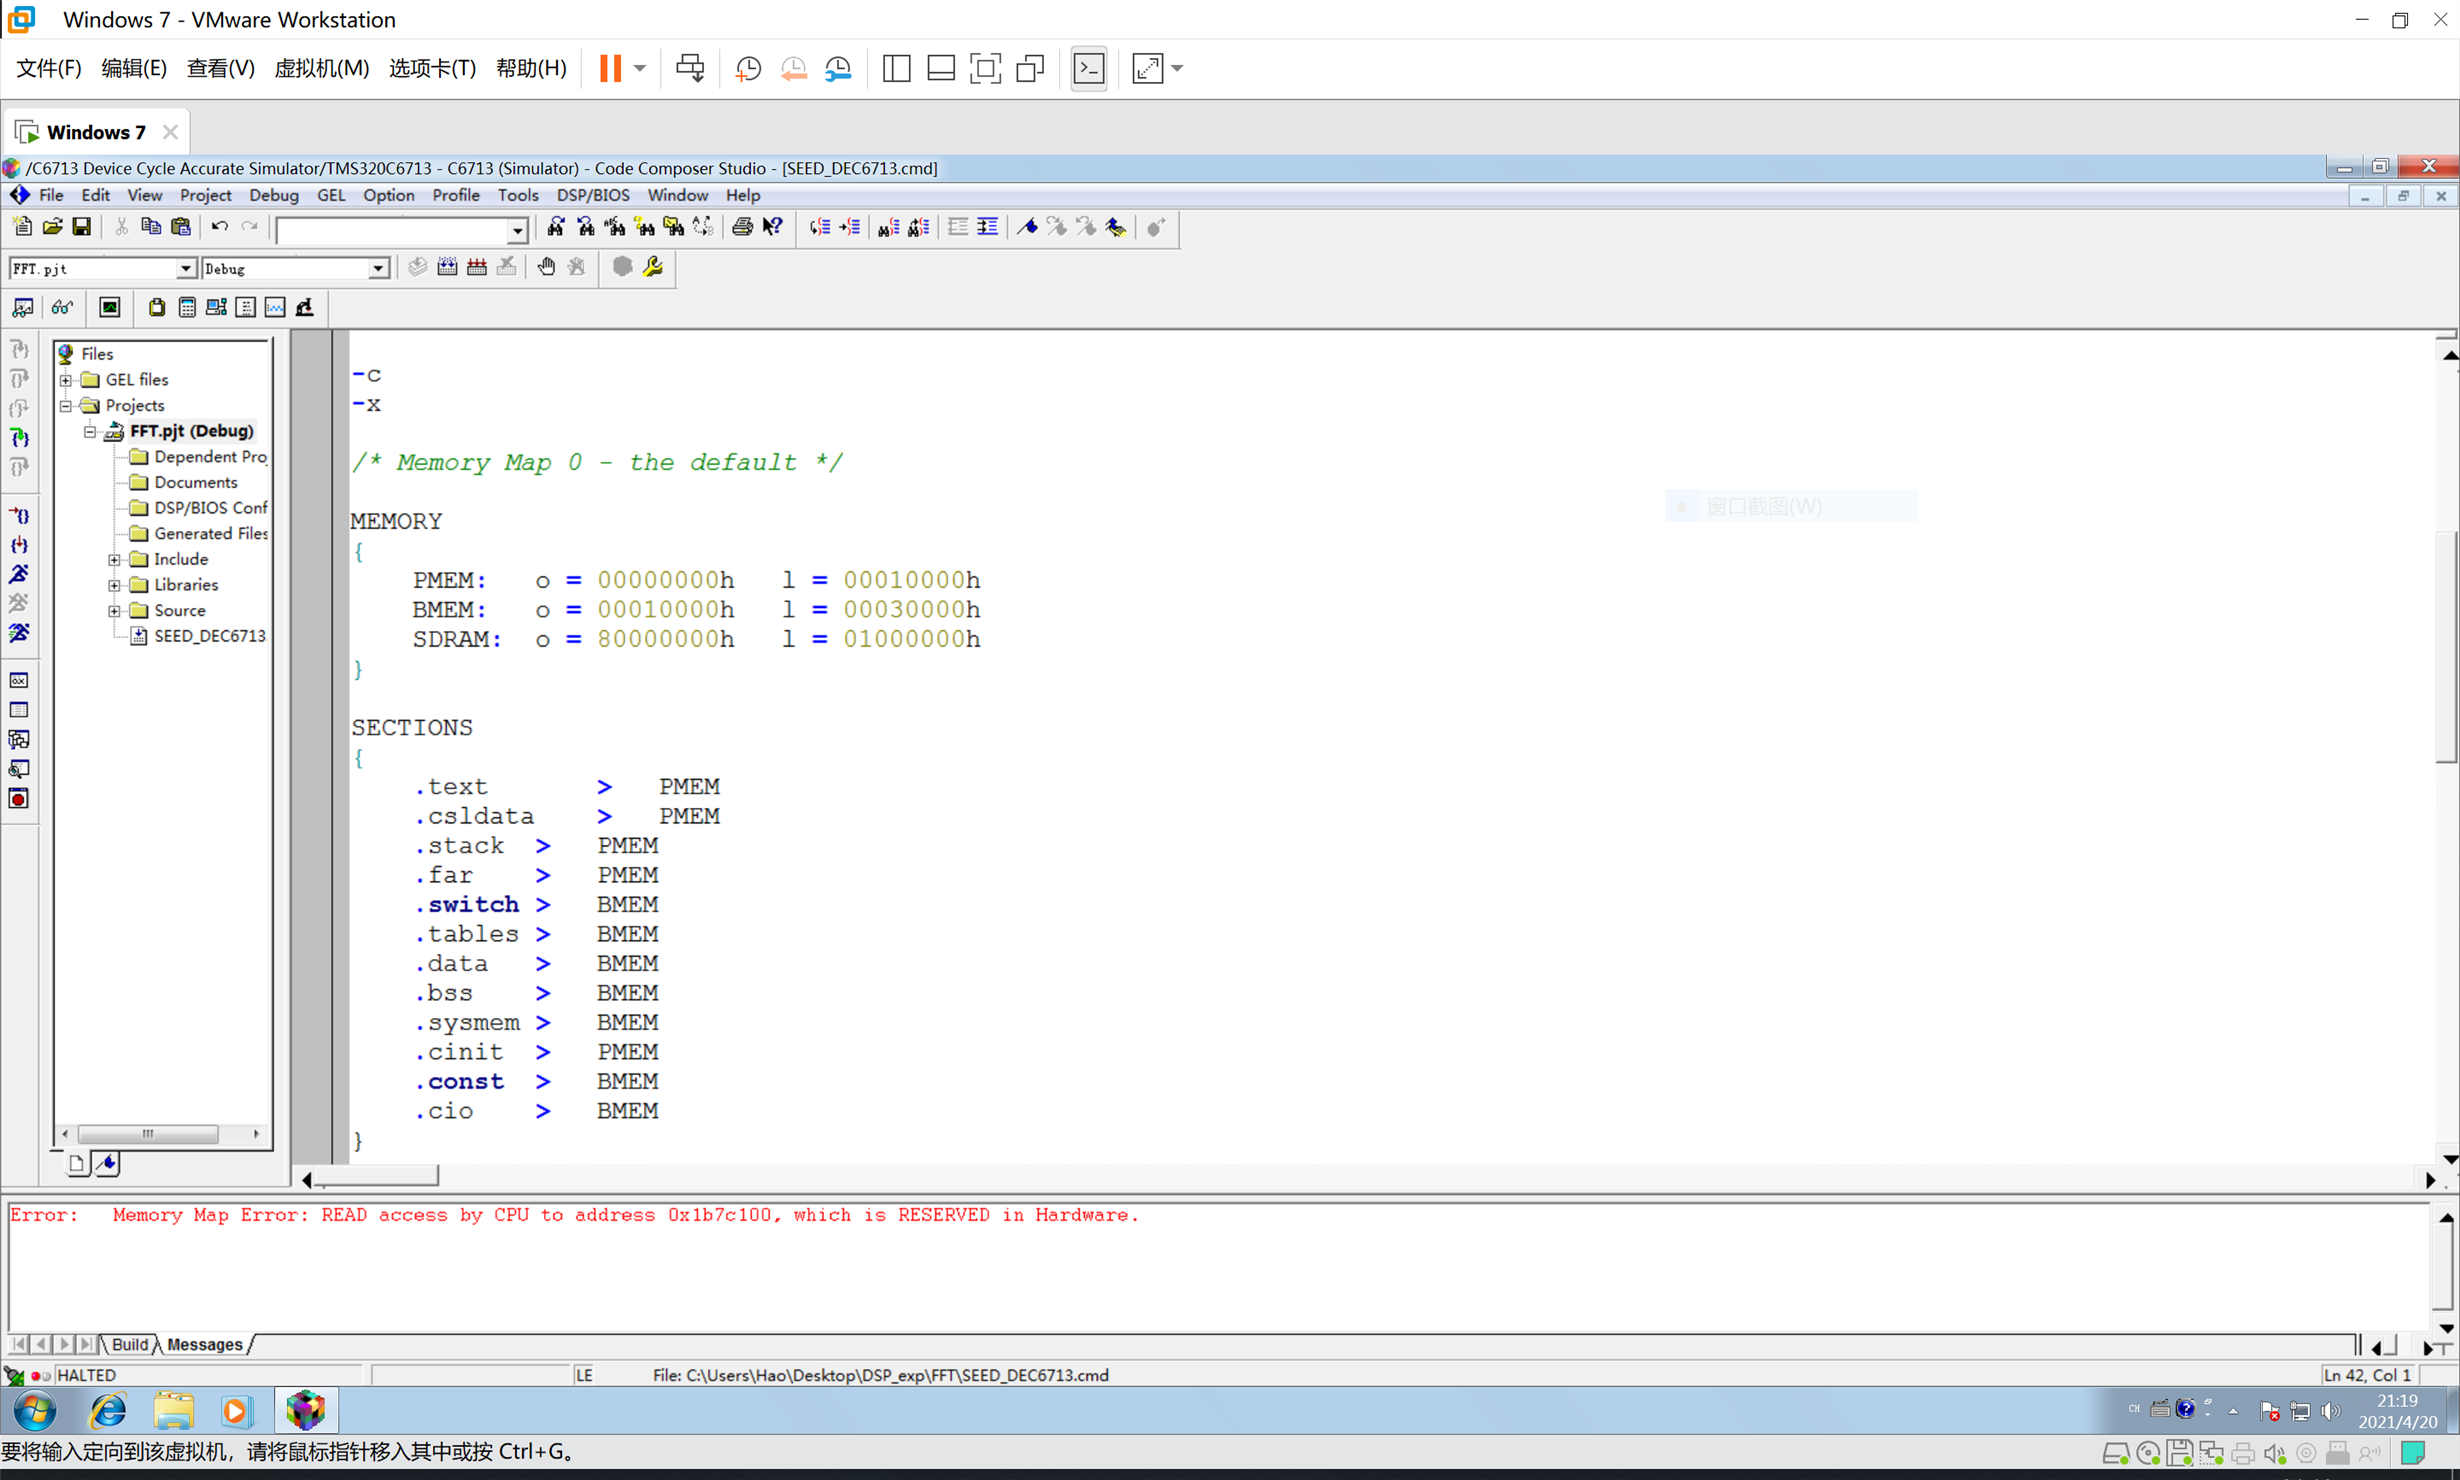Click the Undo arrow icon
Screen dimensions: 2460x1480
(x=220, y=227)
